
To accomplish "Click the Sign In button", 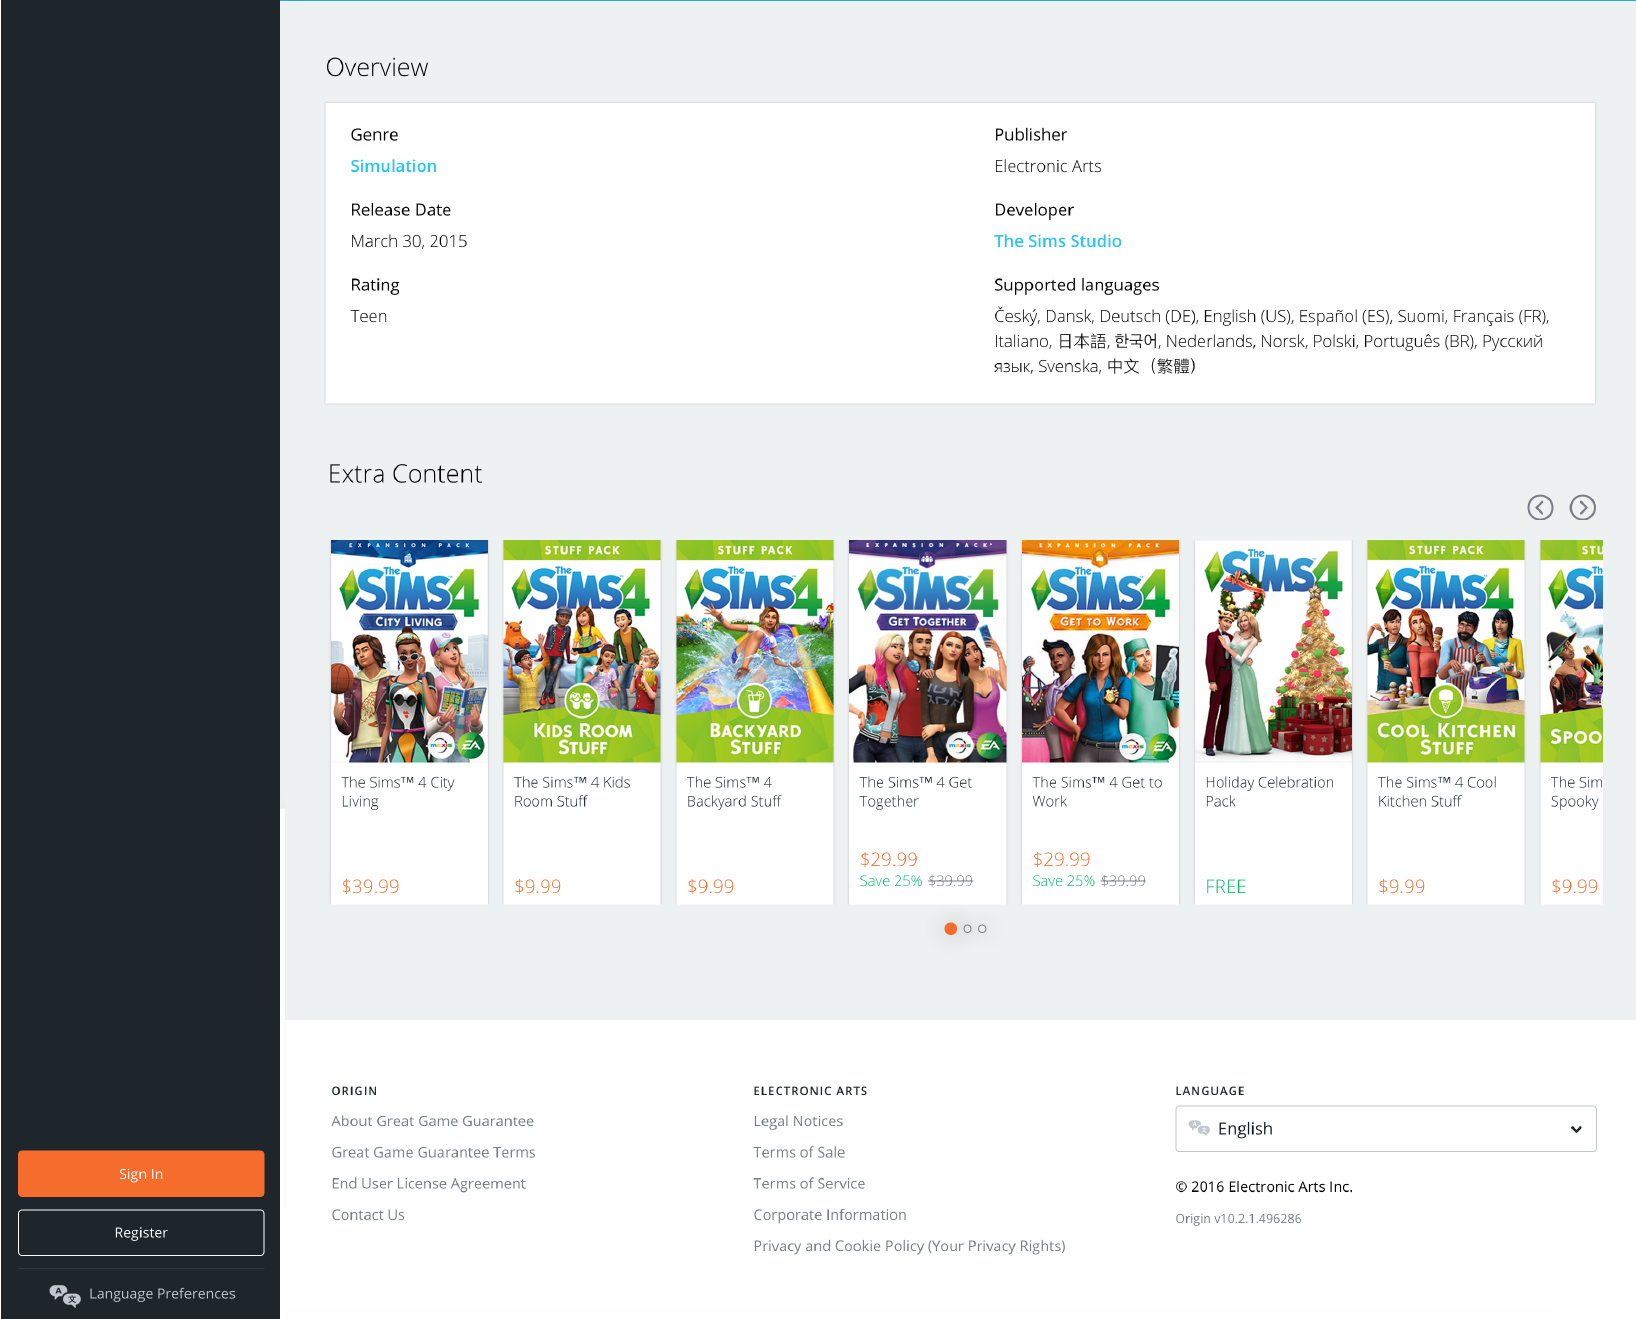I will click(141, 1174).
